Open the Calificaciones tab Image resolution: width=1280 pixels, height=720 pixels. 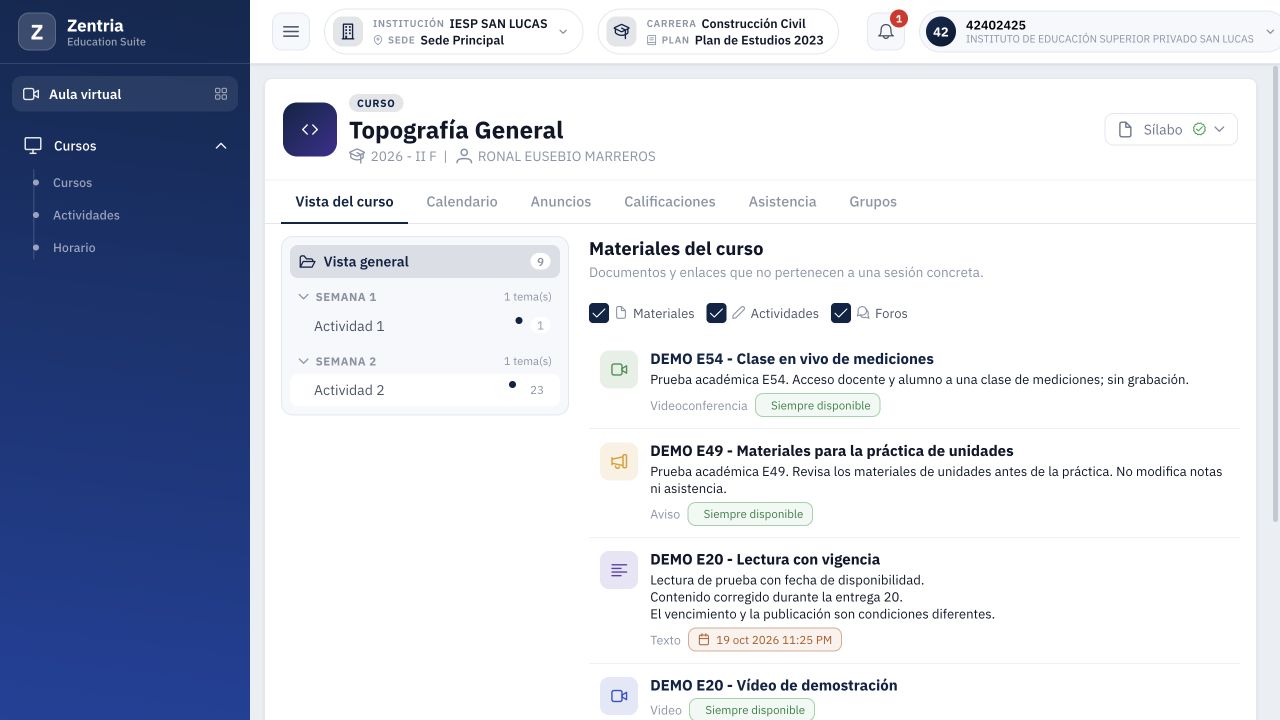point(670,202)
